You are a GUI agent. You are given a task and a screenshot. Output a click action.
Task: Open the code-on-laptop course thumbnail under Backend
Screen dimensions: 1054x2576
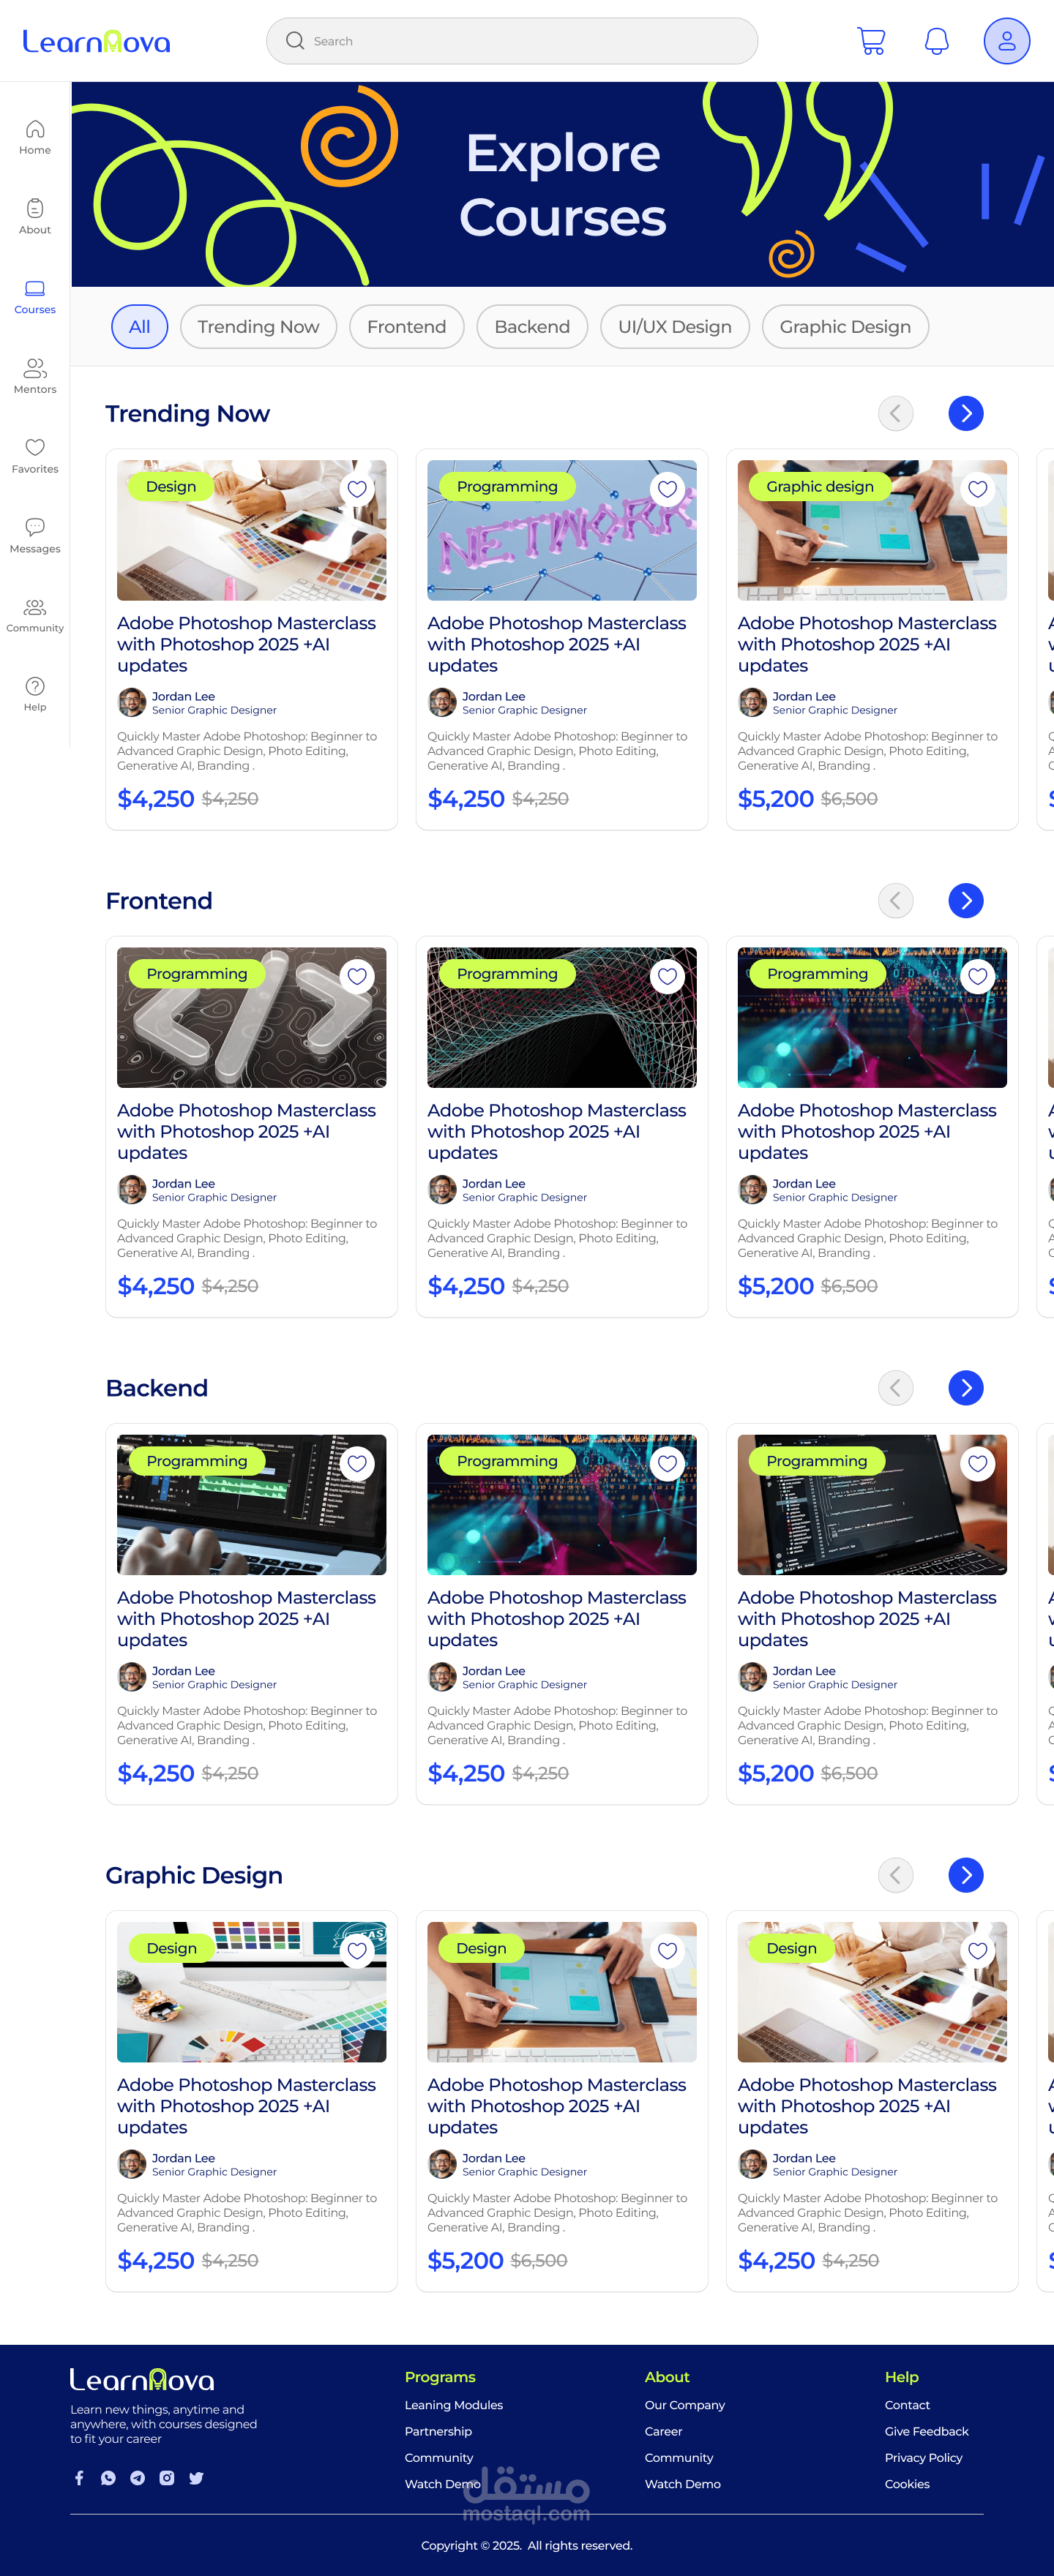[872, 1504]
